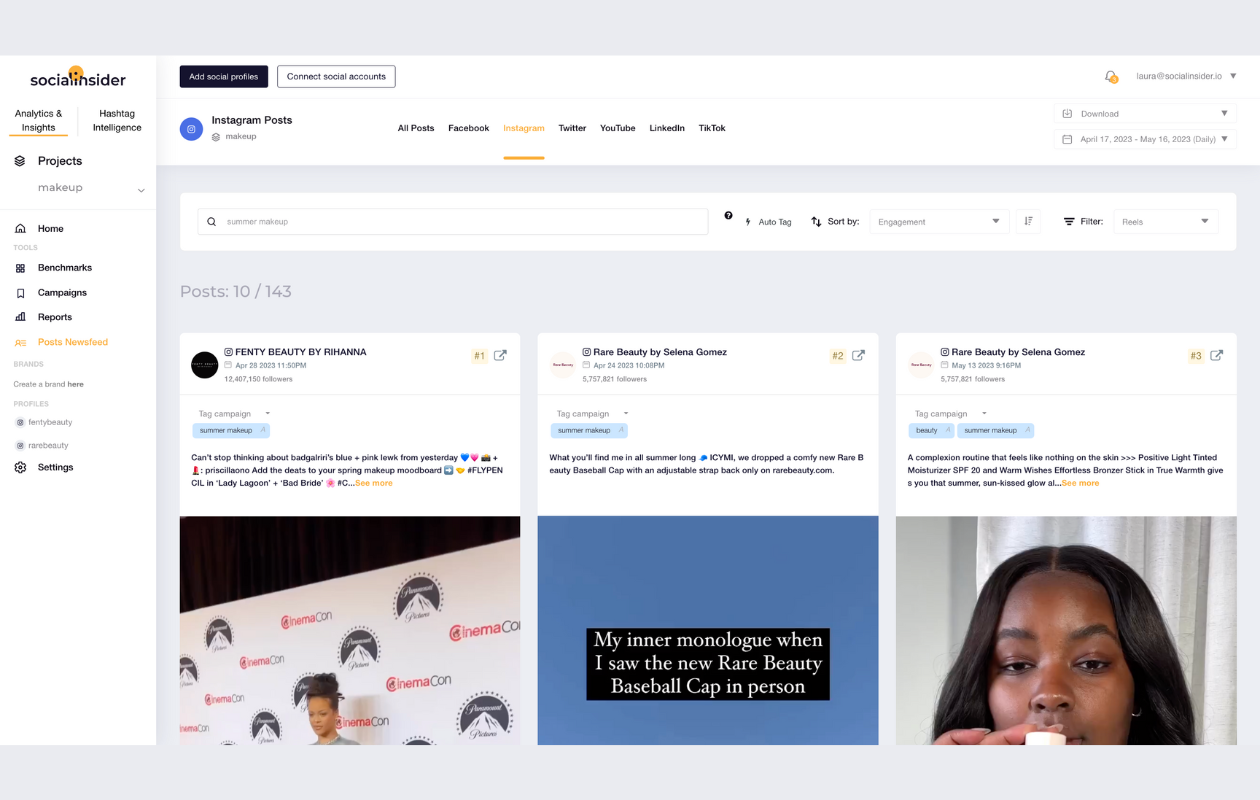This screenshot has height=800, width=1260.
Task: Open the Hashtag Intelligence tab
Action: click(x=117, y=120)
